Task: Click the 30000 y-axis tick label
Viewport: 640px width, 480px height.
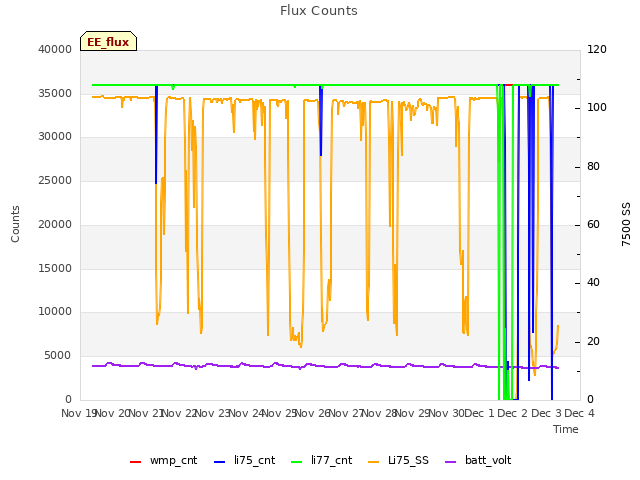Action: click(55, 136)
